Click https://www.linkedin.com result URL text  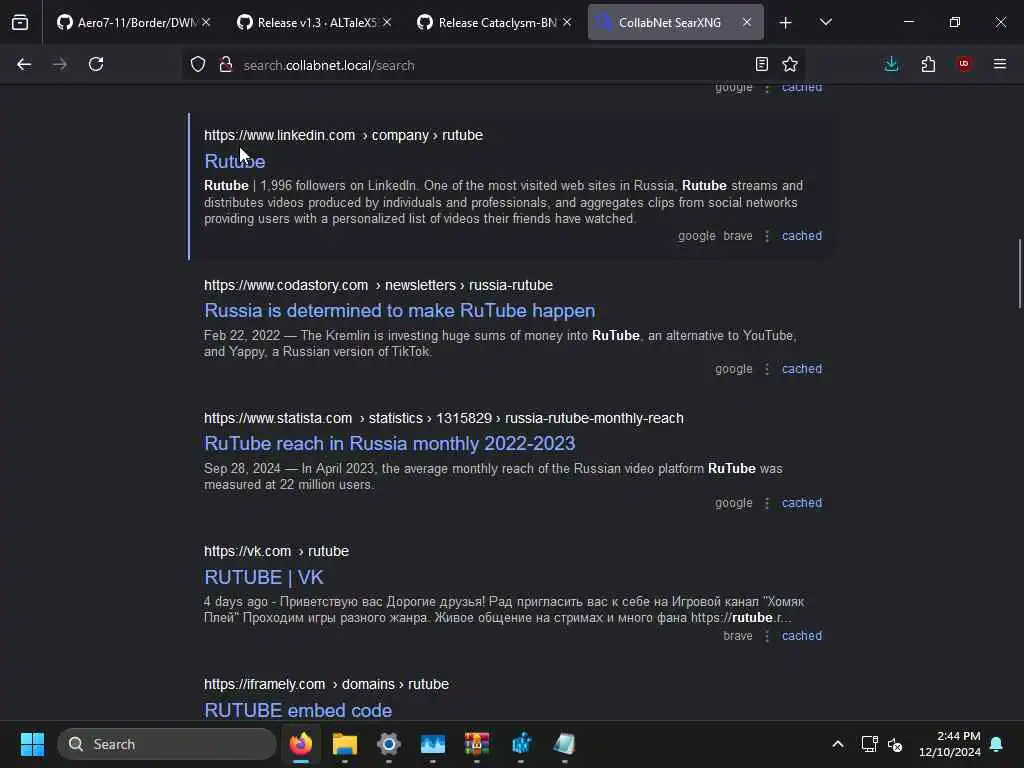pos(344,135)
